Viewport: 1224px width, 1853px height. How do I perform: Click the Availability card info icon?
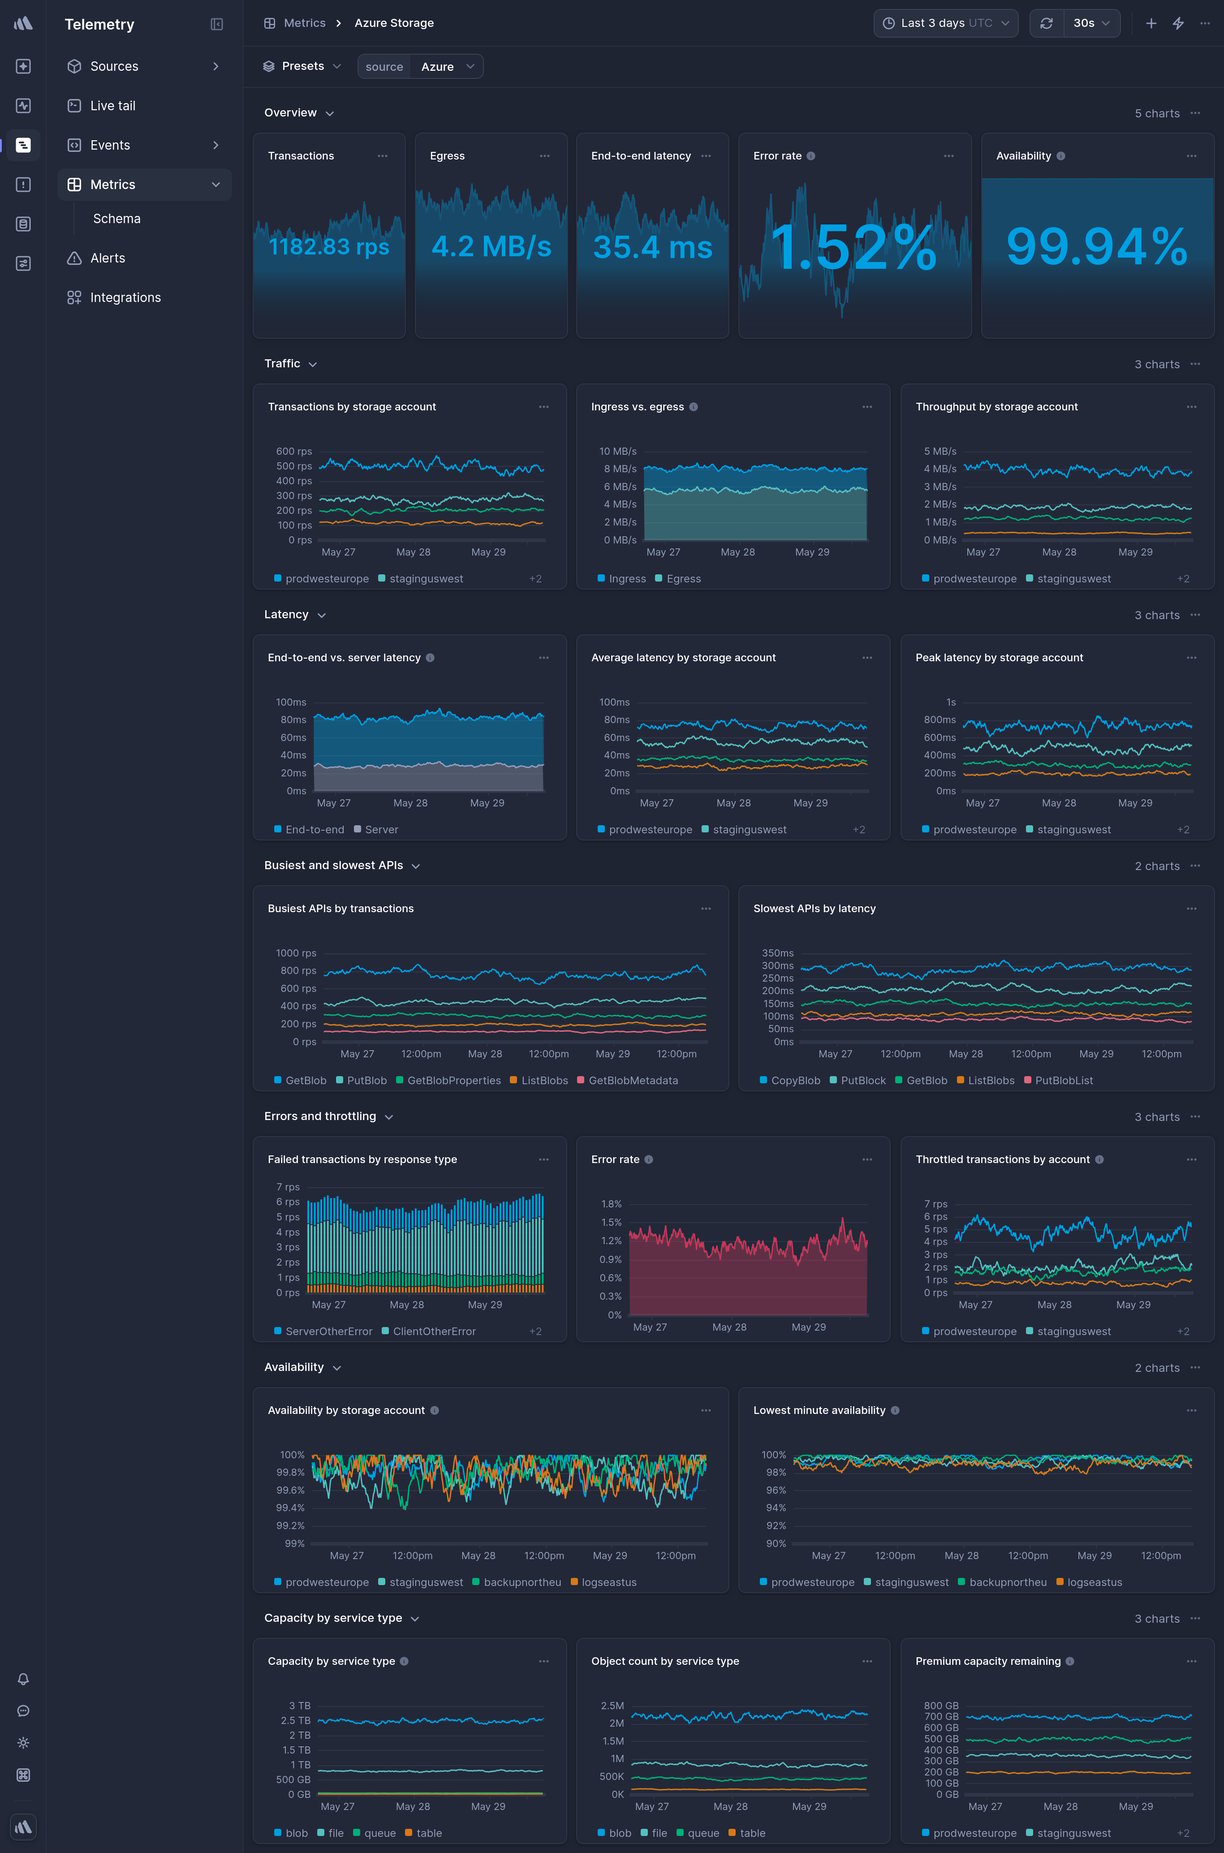pos(1061,156)
